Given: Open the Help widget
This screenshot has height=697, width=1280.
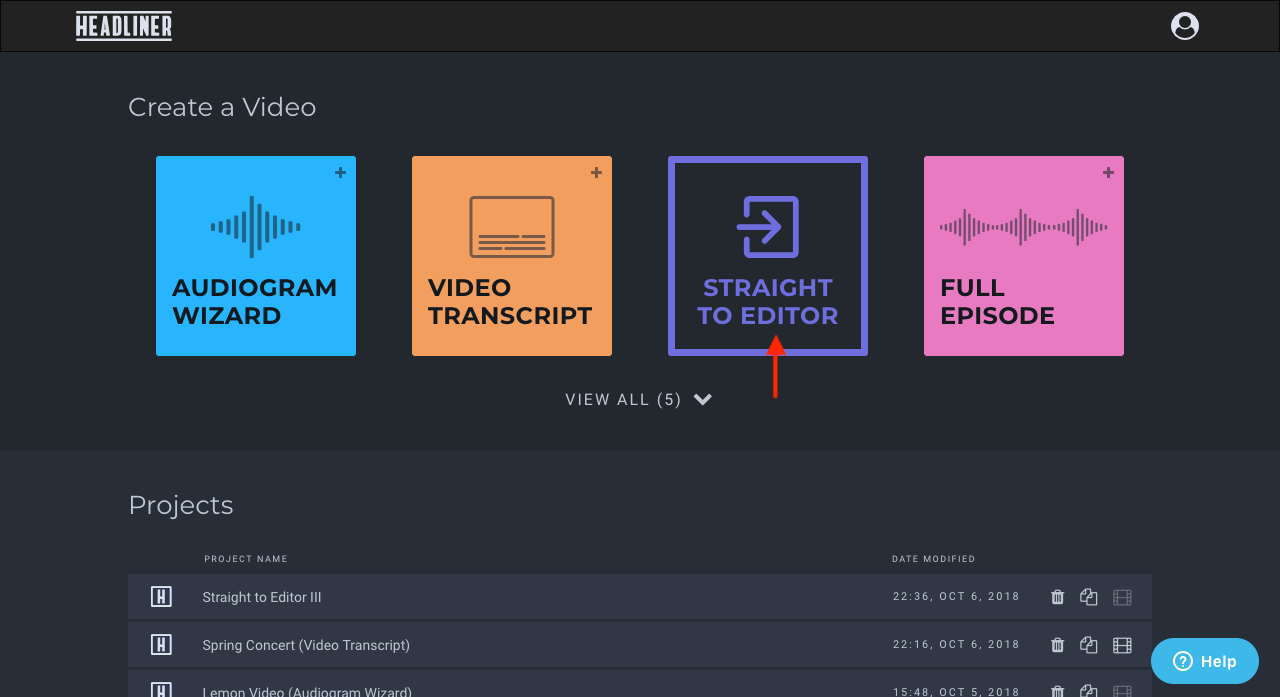Looking at the screenshot, I should pos(1204,661).
